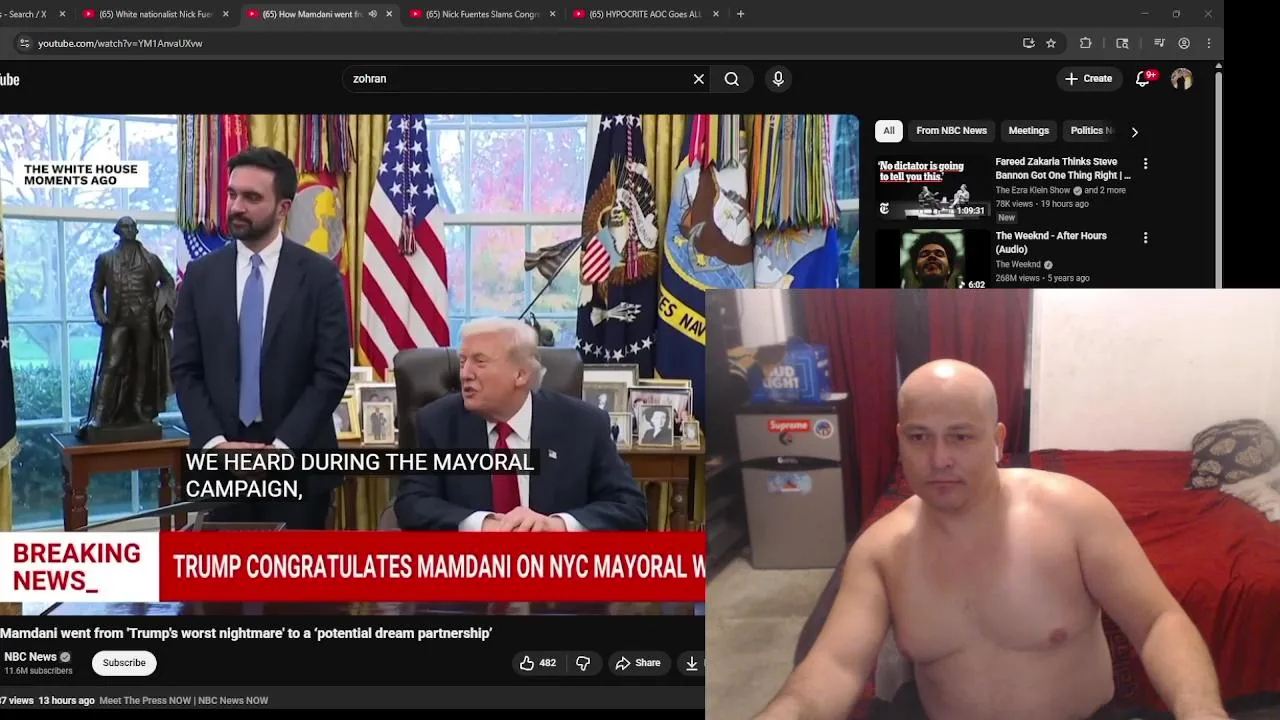Select the 'From NBC News' filter chip
Viewport: 1280px width, 720px height.
click(951, 131)
